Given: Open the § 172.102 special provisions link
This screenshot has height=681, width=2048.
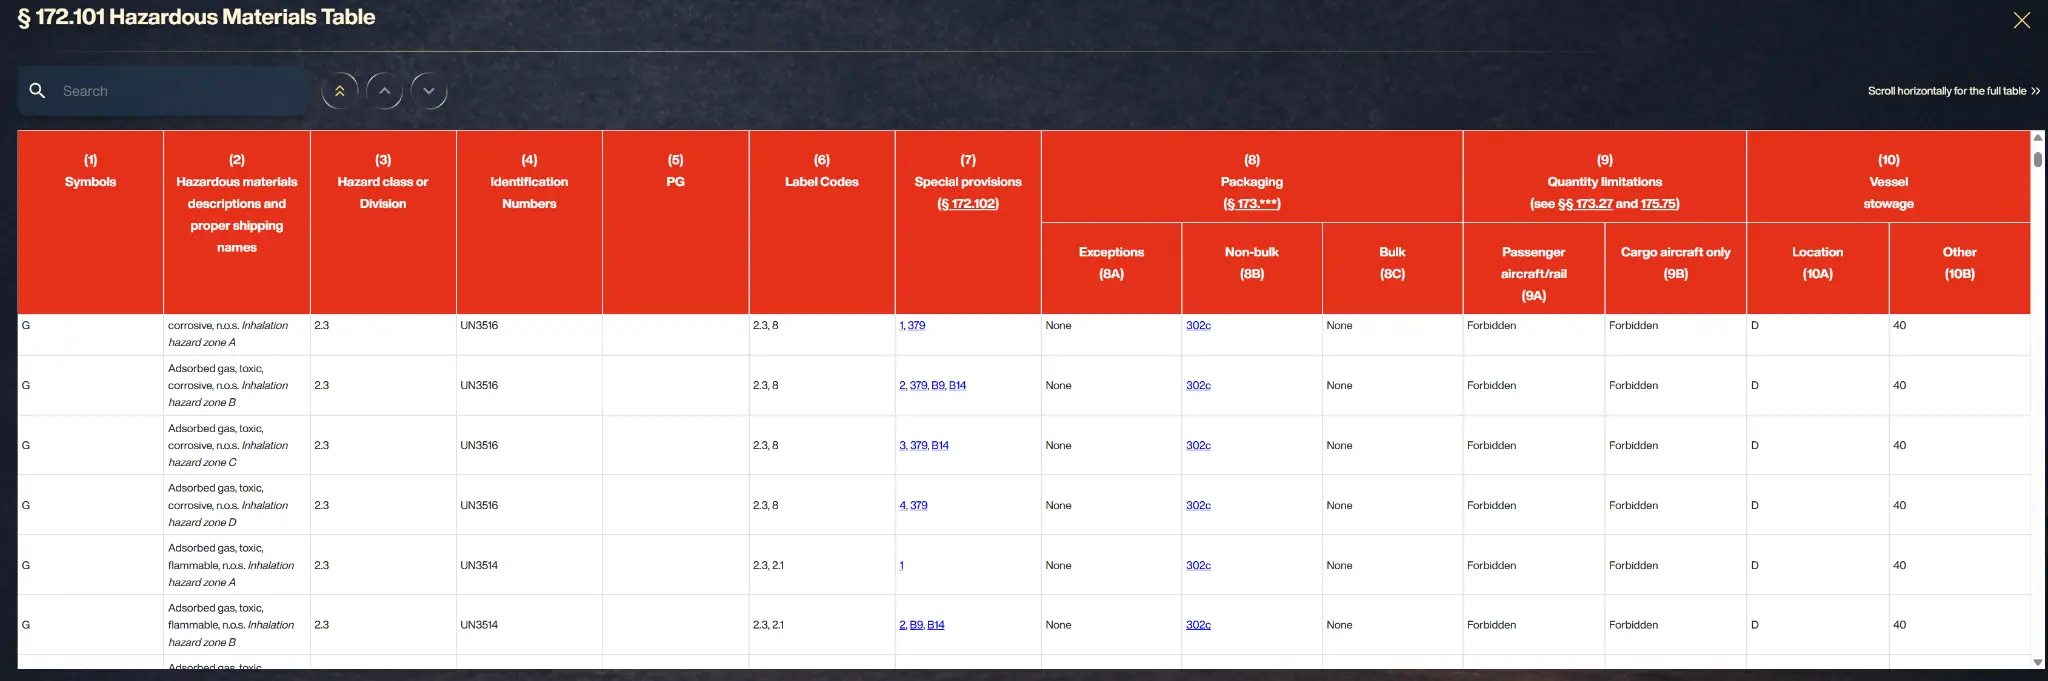Looking at the screenshot, I should [x=968, y=204].
